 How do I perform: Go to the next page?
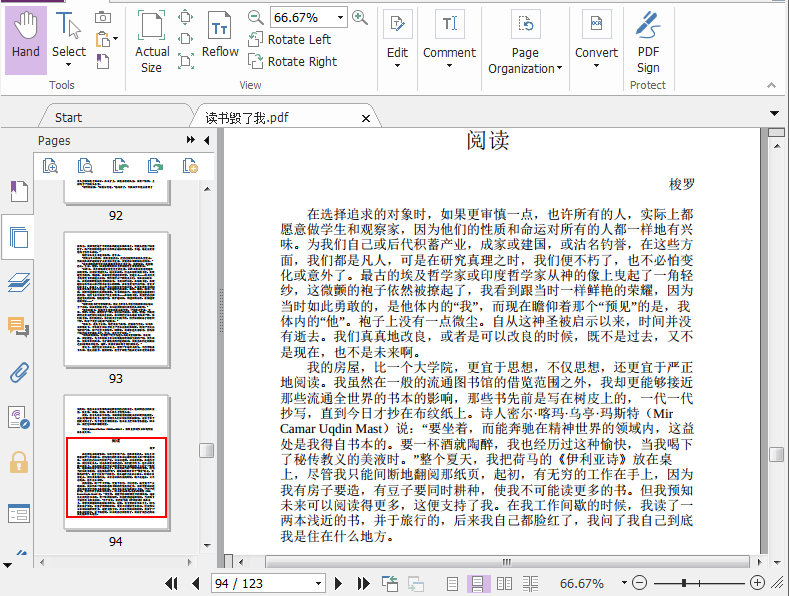339,583
